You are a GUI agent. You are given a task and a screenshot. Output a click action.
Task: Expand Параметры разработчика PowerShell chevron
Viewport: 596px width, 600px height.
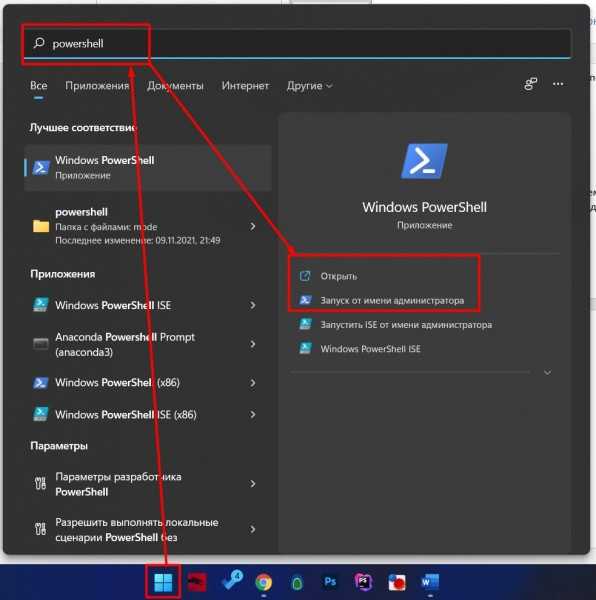(x=252, y=484)
